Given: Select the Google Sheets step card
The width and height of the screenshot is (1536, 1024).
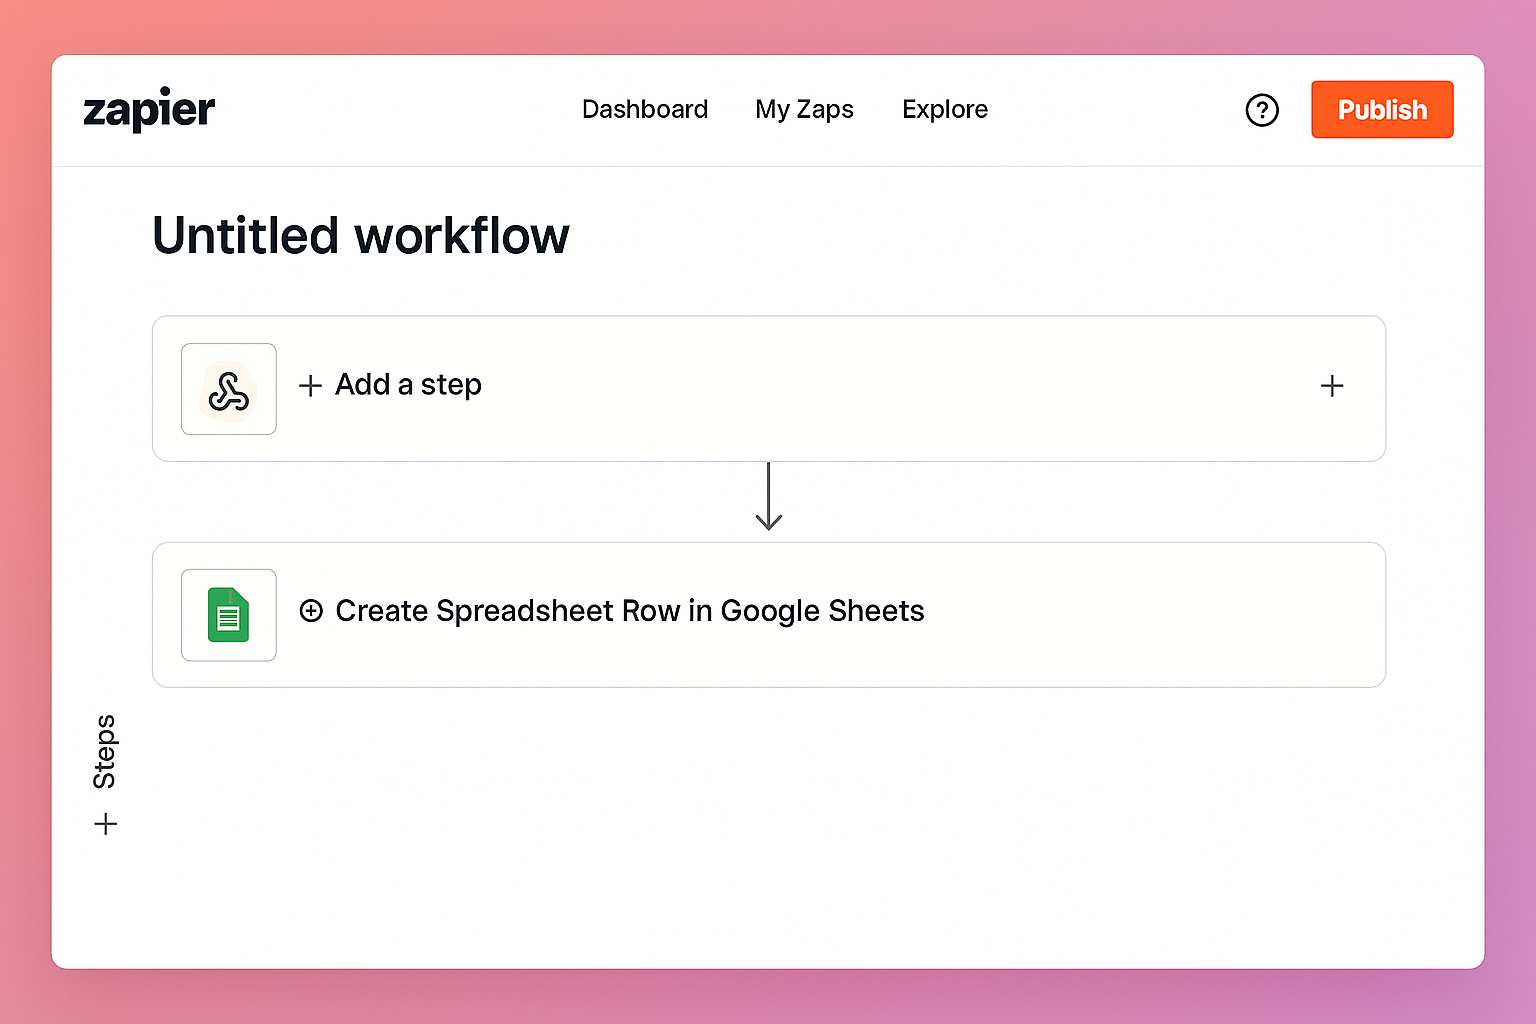Looking at the screenshot, I should (x=769, y=615).
